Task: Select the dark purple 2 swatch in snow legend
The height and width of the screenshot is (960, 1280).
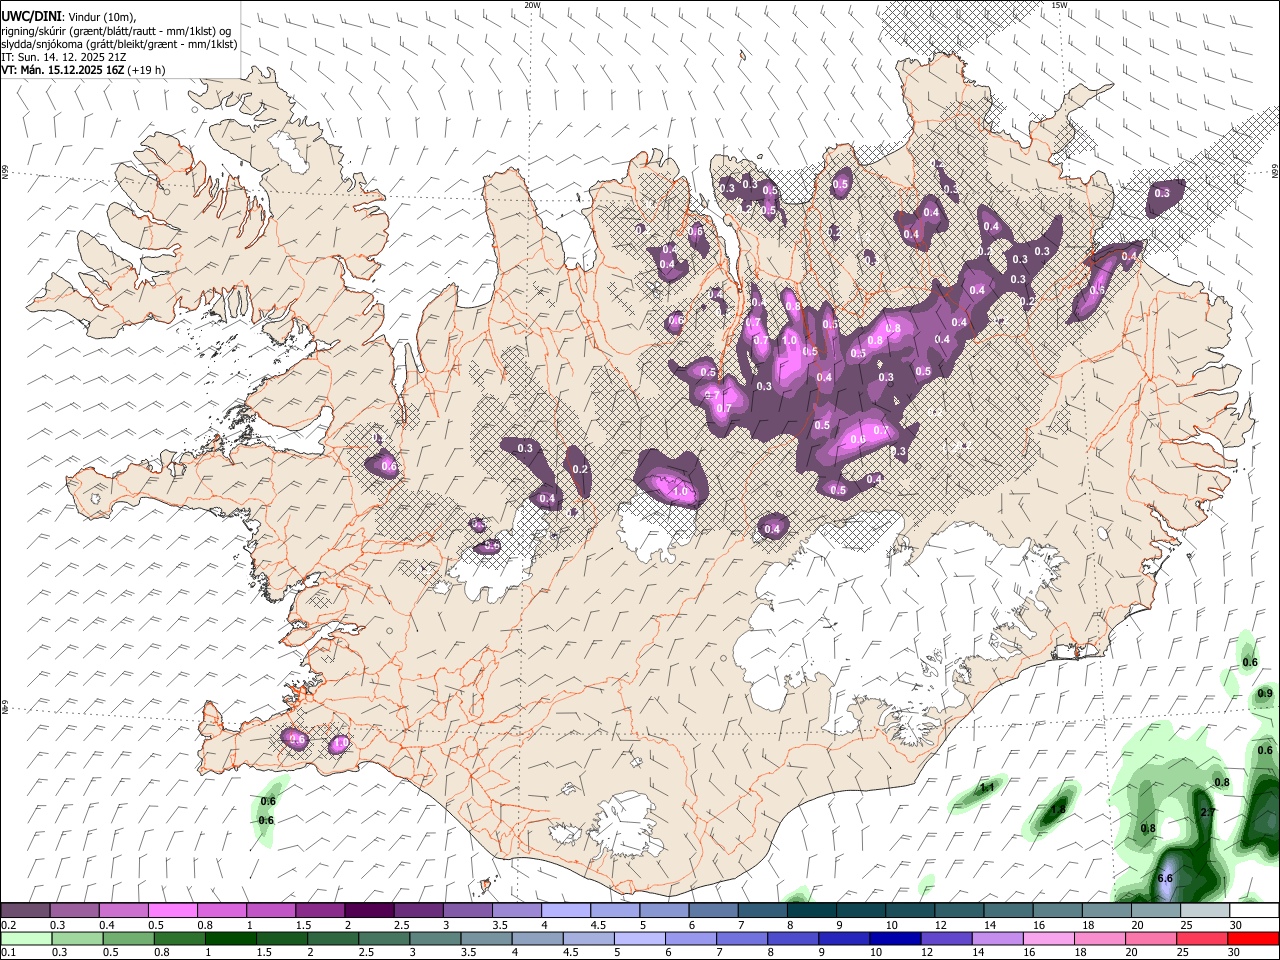Action: tap(369, 911)
